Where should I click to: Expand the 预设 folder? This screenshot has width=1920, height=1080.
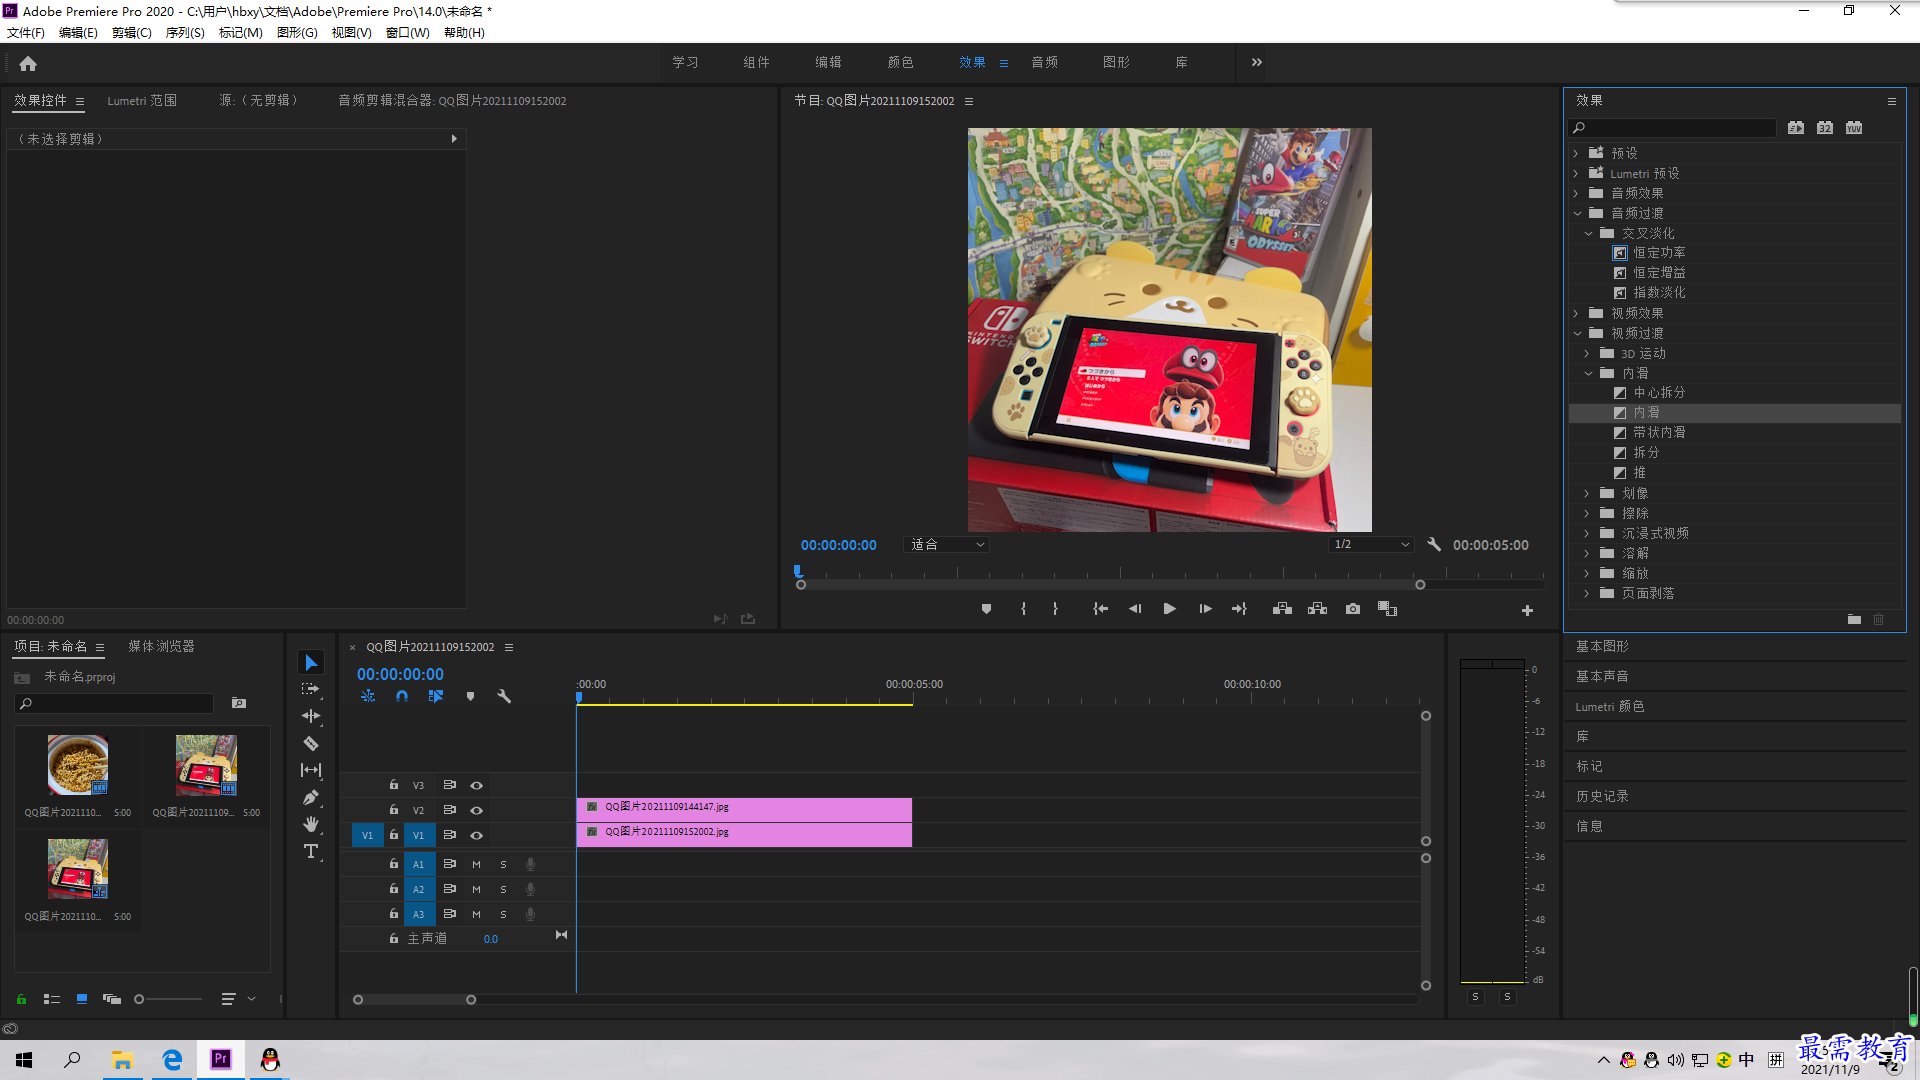pyautogui.click(x=1576, y=153)
